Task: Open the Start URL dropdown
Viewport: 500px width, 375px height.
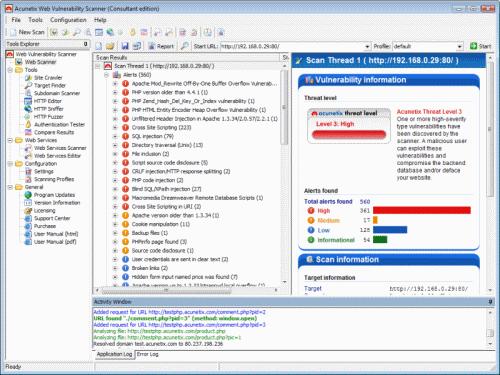Action: [367, 46]
